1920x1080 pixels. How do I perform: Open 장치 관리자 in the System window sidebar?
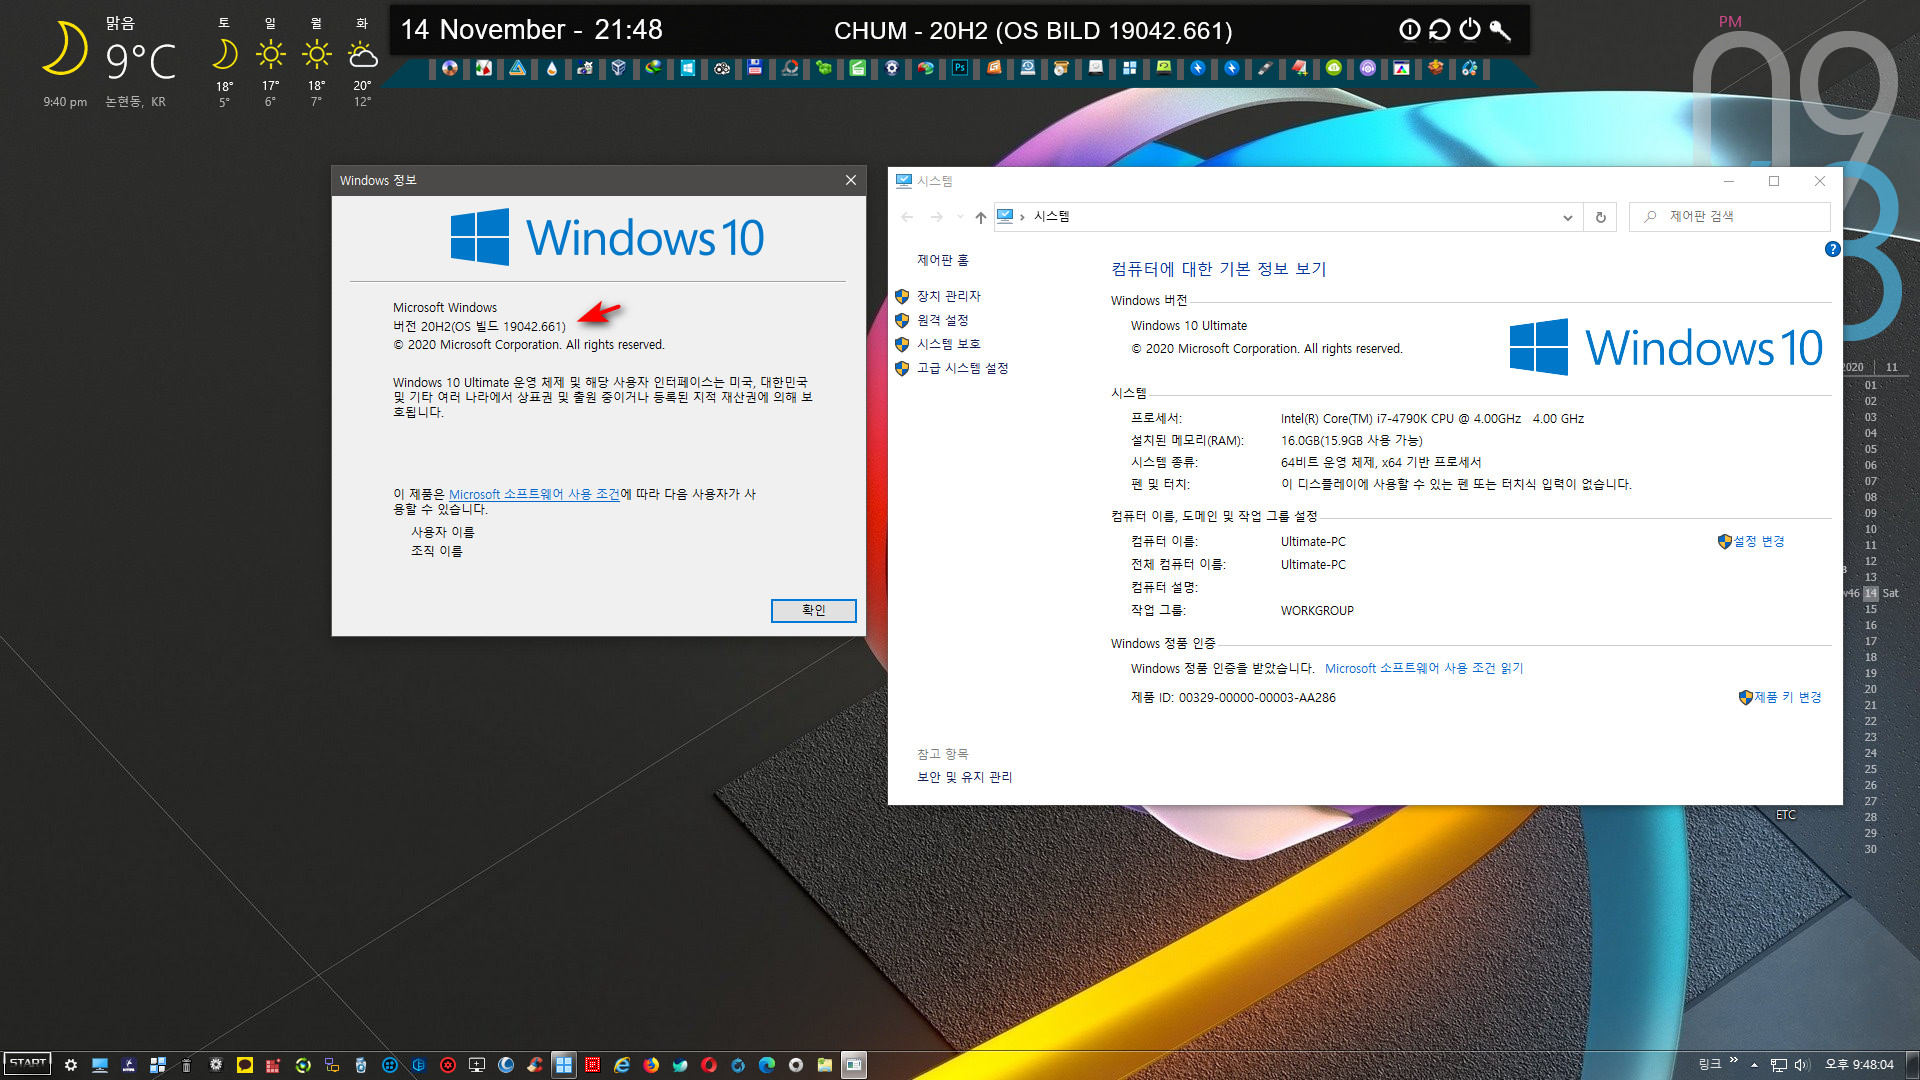coord(948,296)
